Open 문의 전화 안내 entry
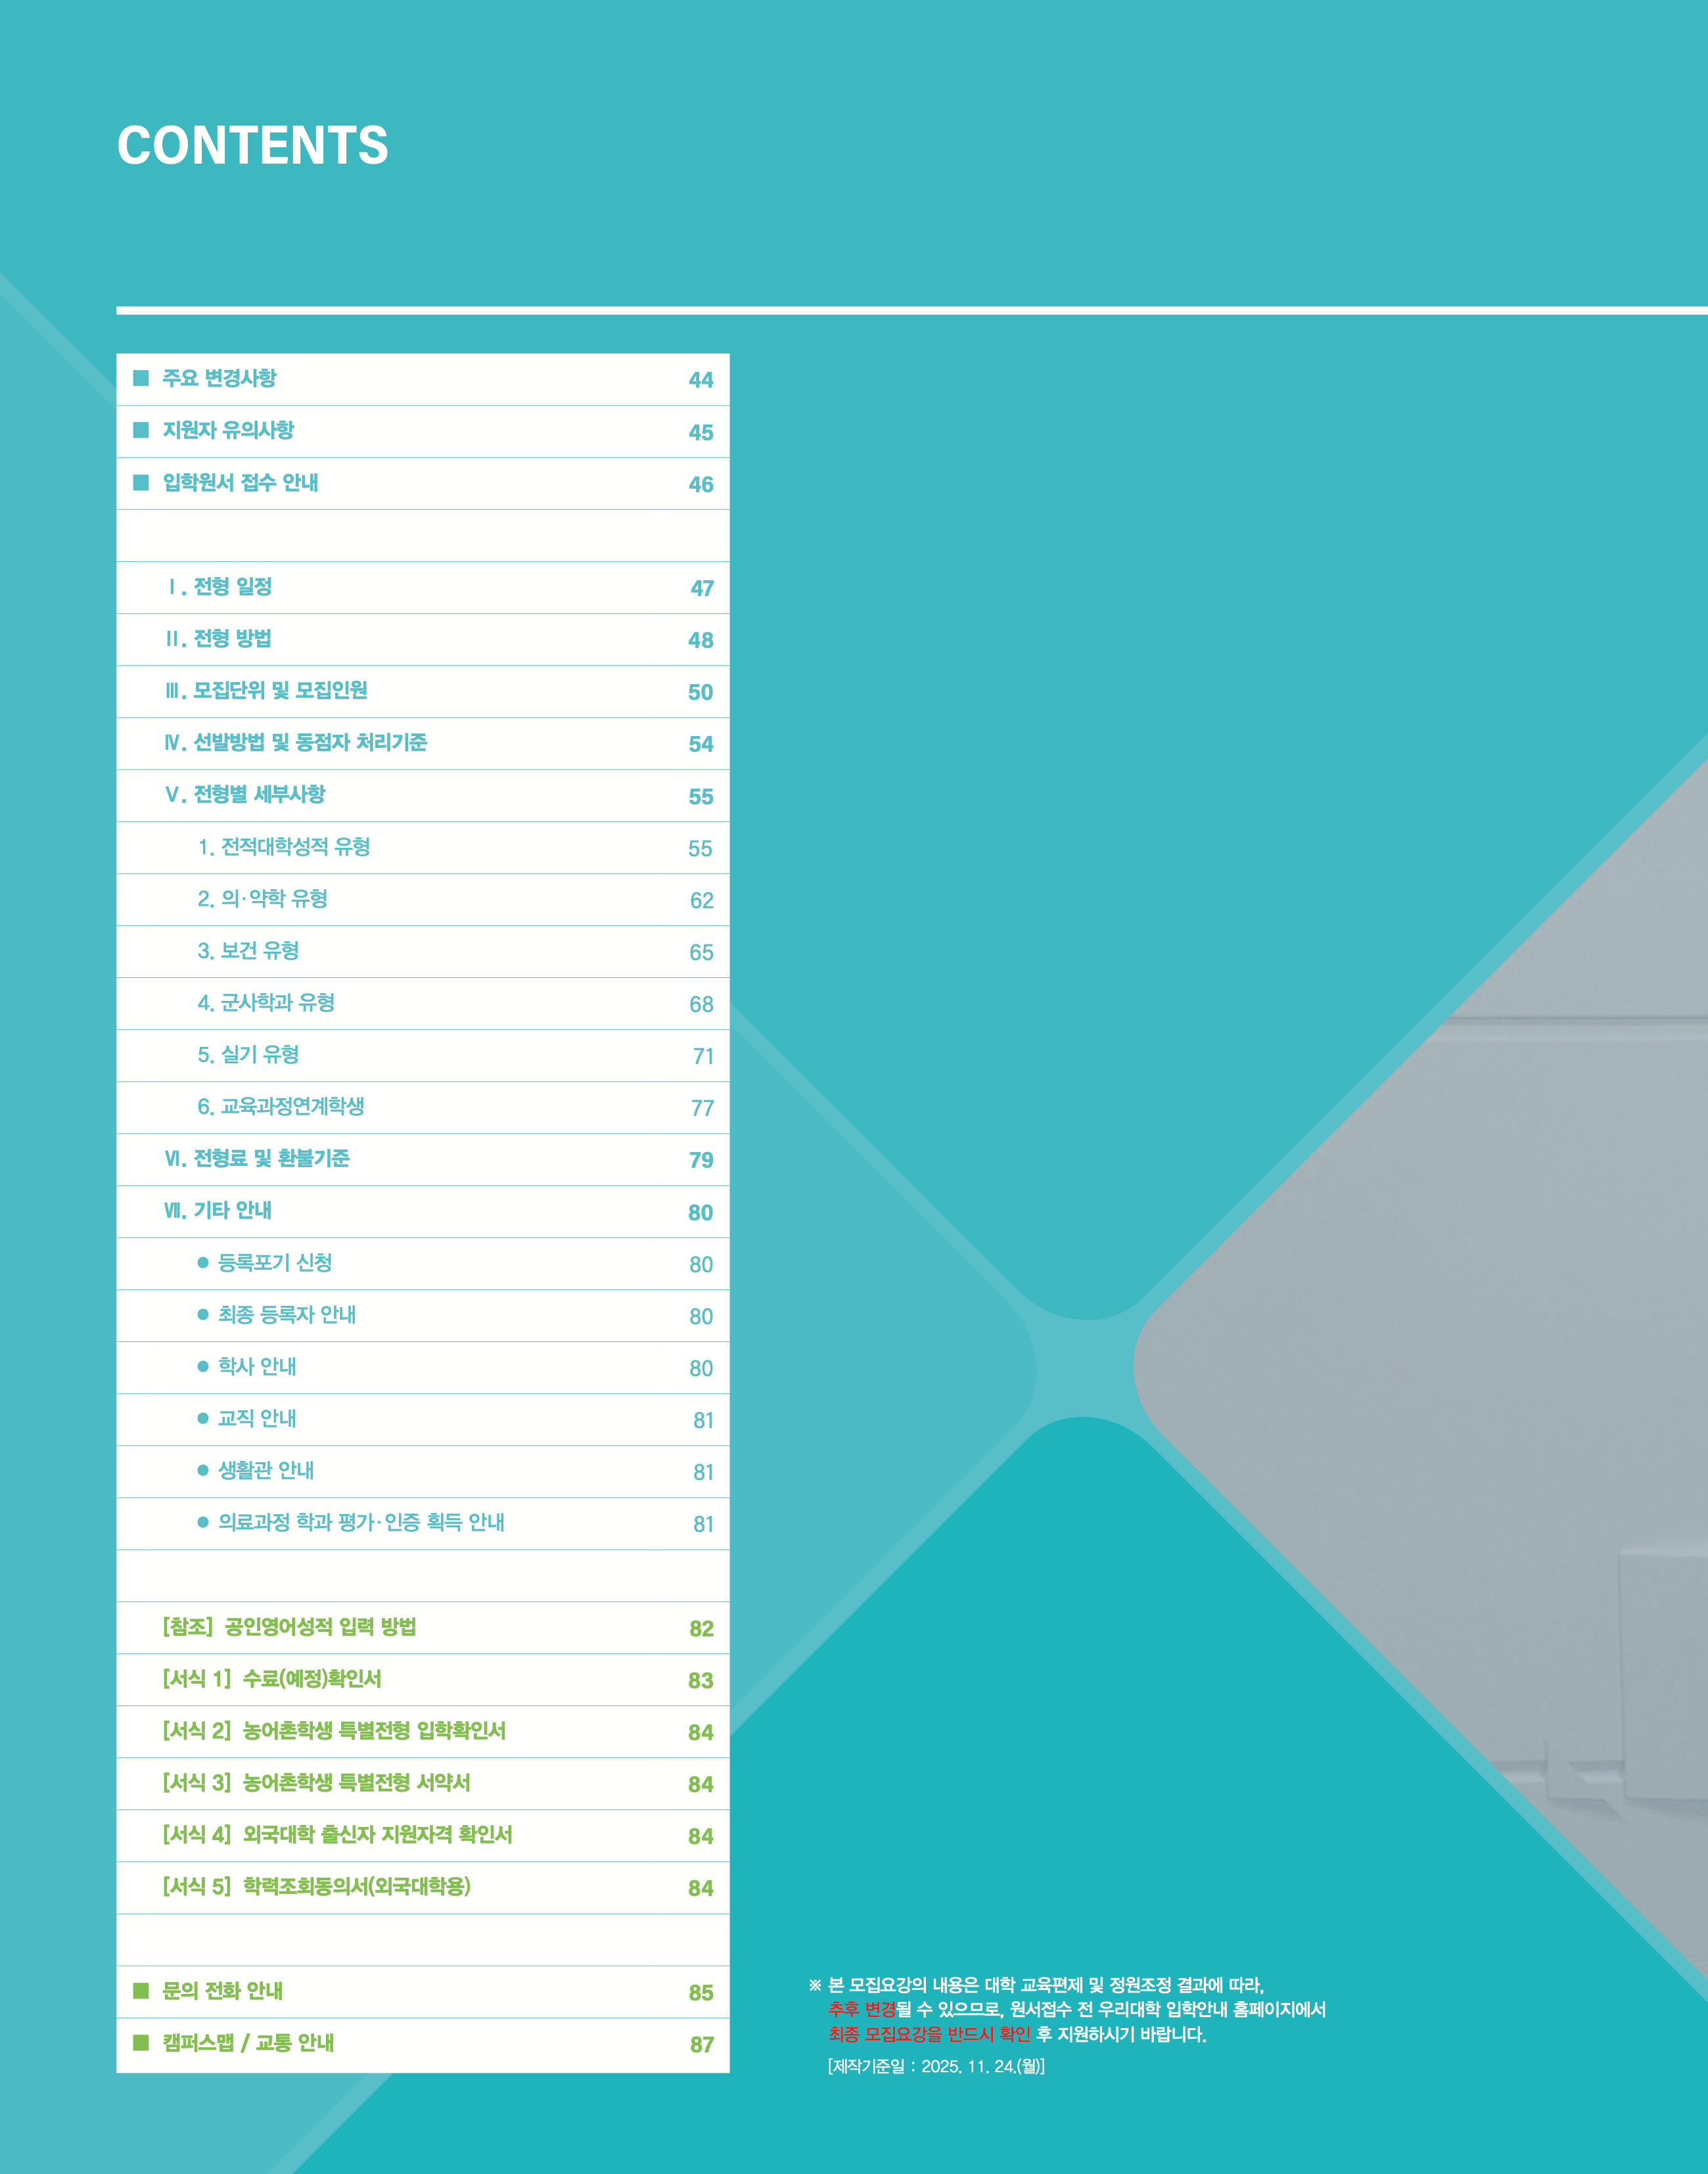The height and width of the screenshot is (2174, 1708). pyautogui.click(x=422, y=1991)
